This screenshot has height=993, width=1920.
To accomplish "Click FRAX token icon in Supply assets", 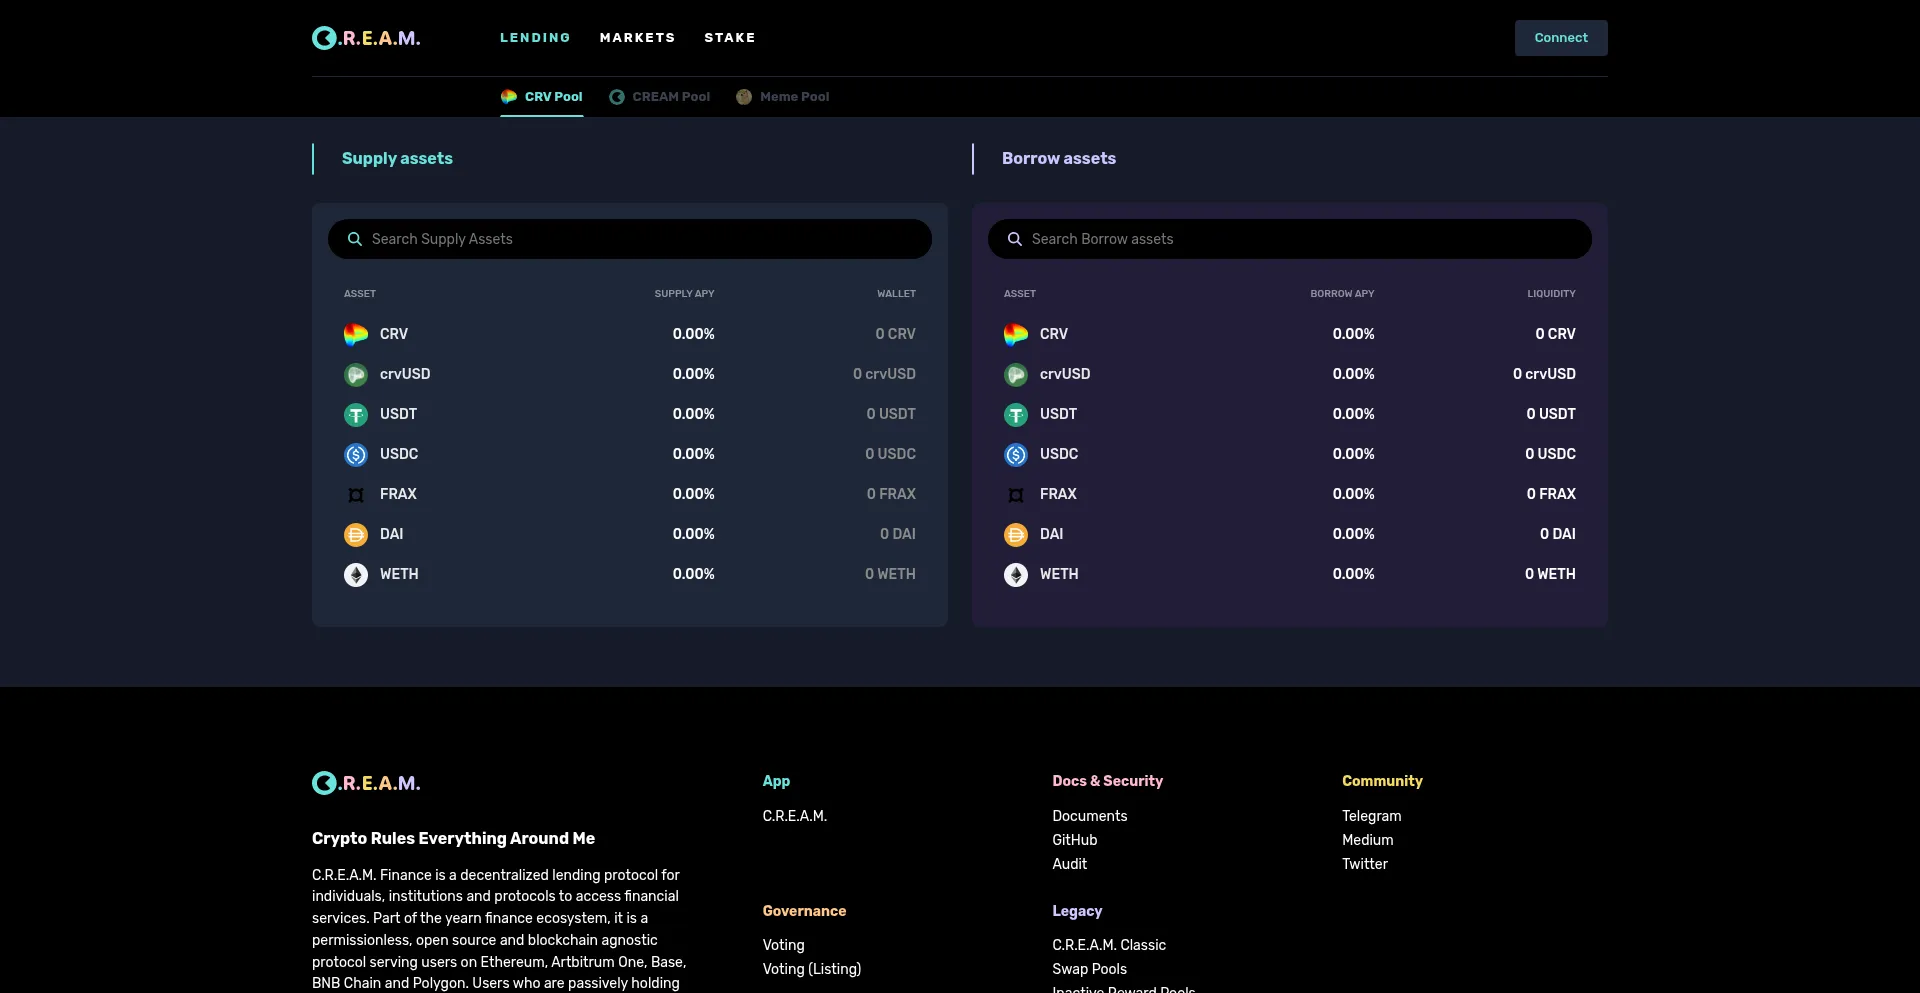I will tap(356, 494).
